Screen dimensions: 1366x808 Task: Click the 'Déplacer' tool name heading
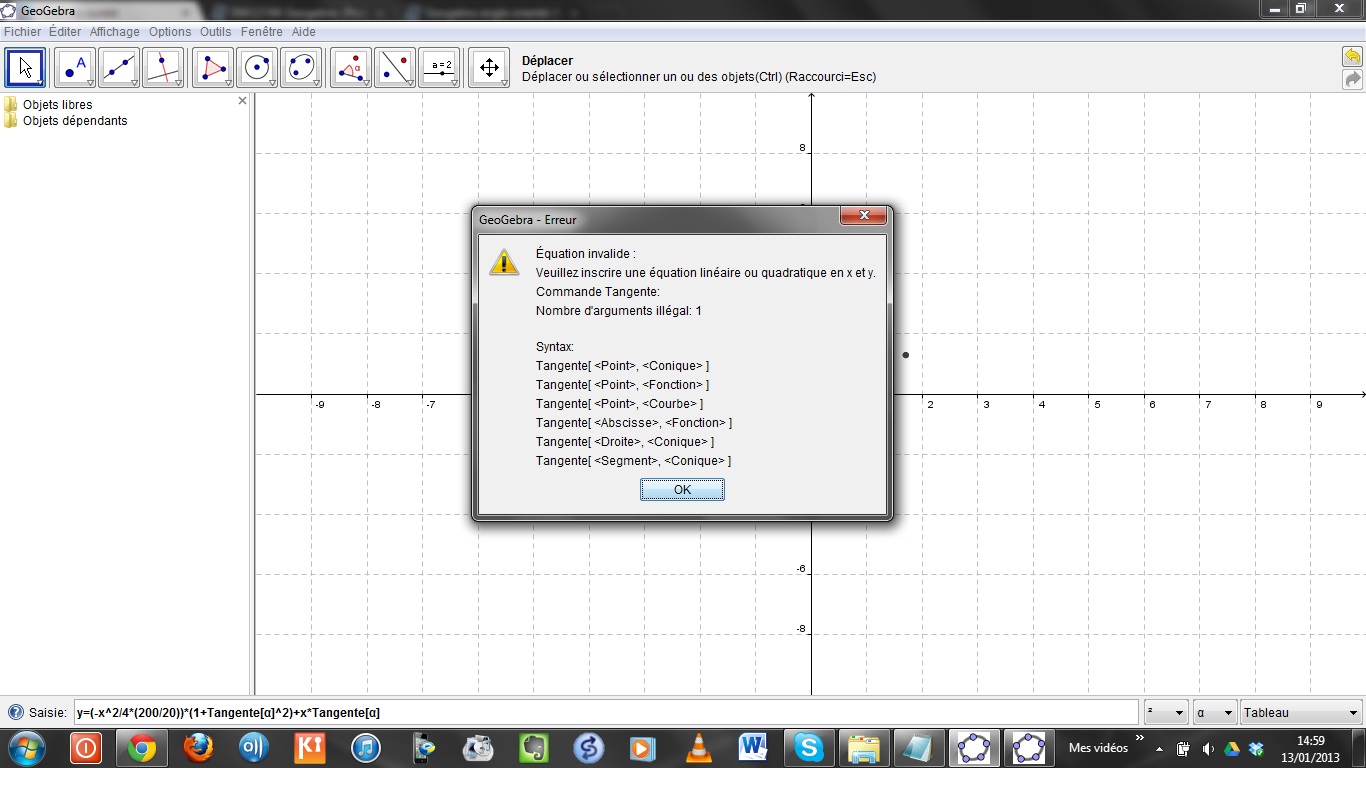point(547,61)
